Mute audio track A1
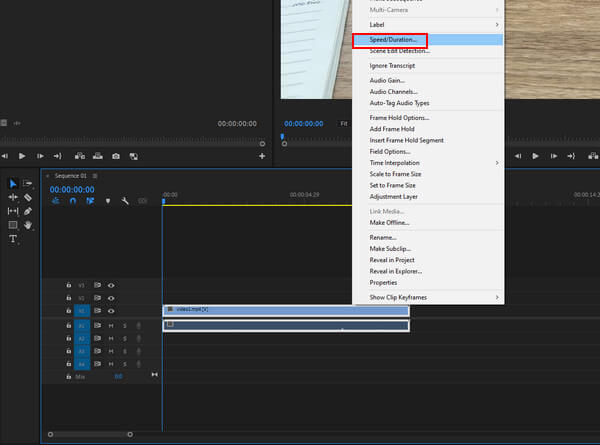600x445 pixels. pyautogui.click(x=111, y=326)
